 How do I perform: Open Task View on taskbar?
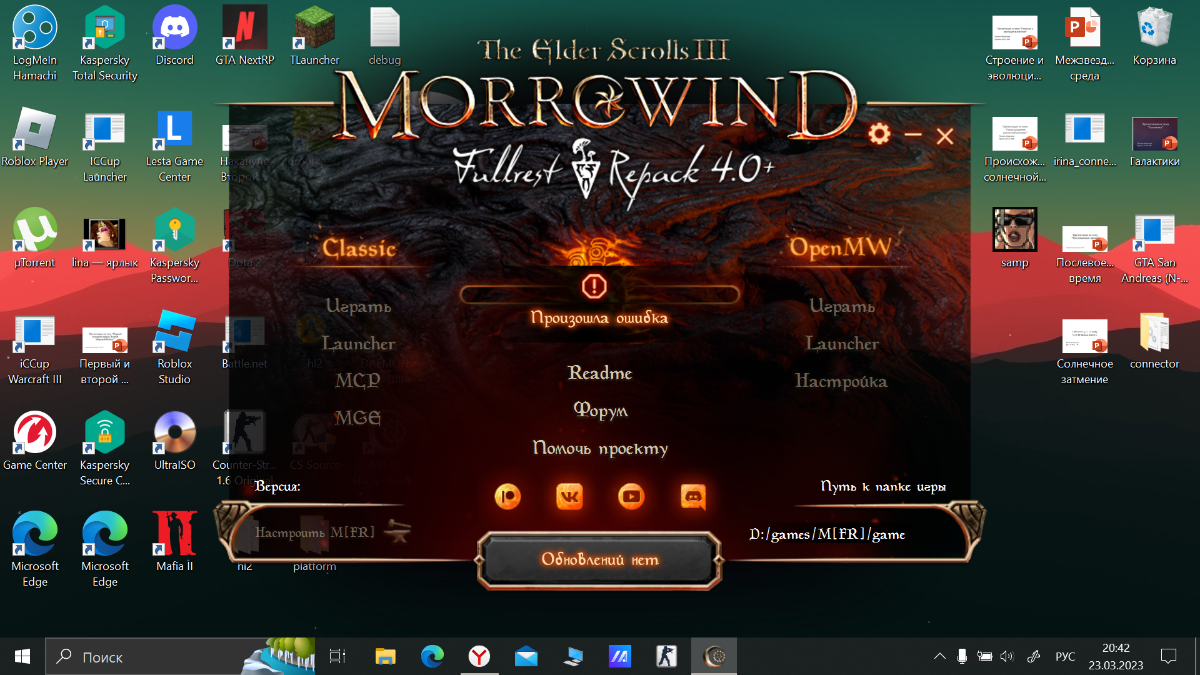pos(338,656)
